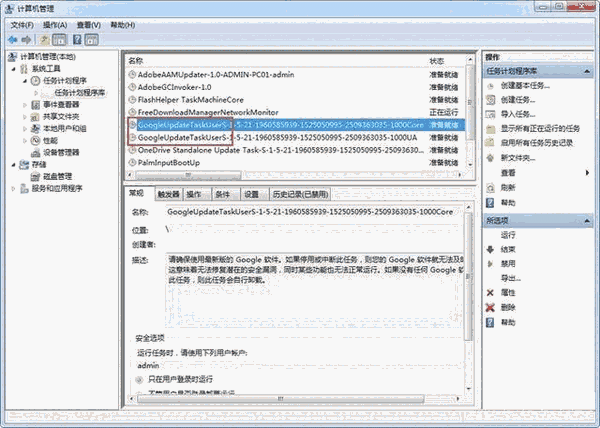
Task: Click the red X icon beside 删除
Action: coord(490,307)
